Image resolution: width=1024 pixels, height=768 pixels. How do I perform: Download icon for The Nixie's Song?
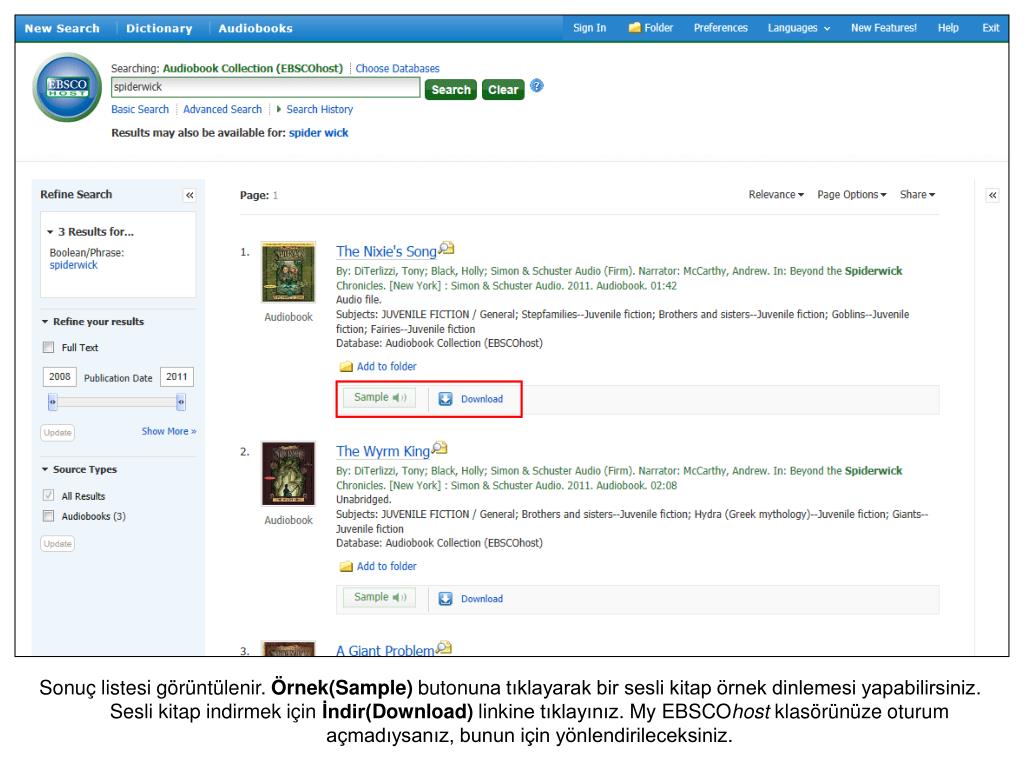click(445, 399)
